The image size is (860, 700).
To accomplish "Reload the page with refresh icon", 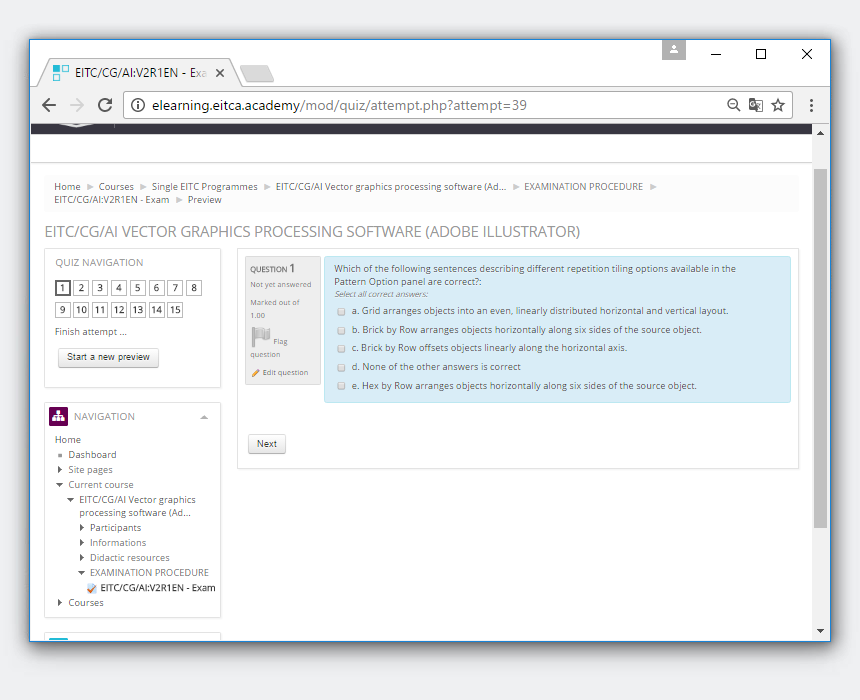I will [x=104, y=105].
